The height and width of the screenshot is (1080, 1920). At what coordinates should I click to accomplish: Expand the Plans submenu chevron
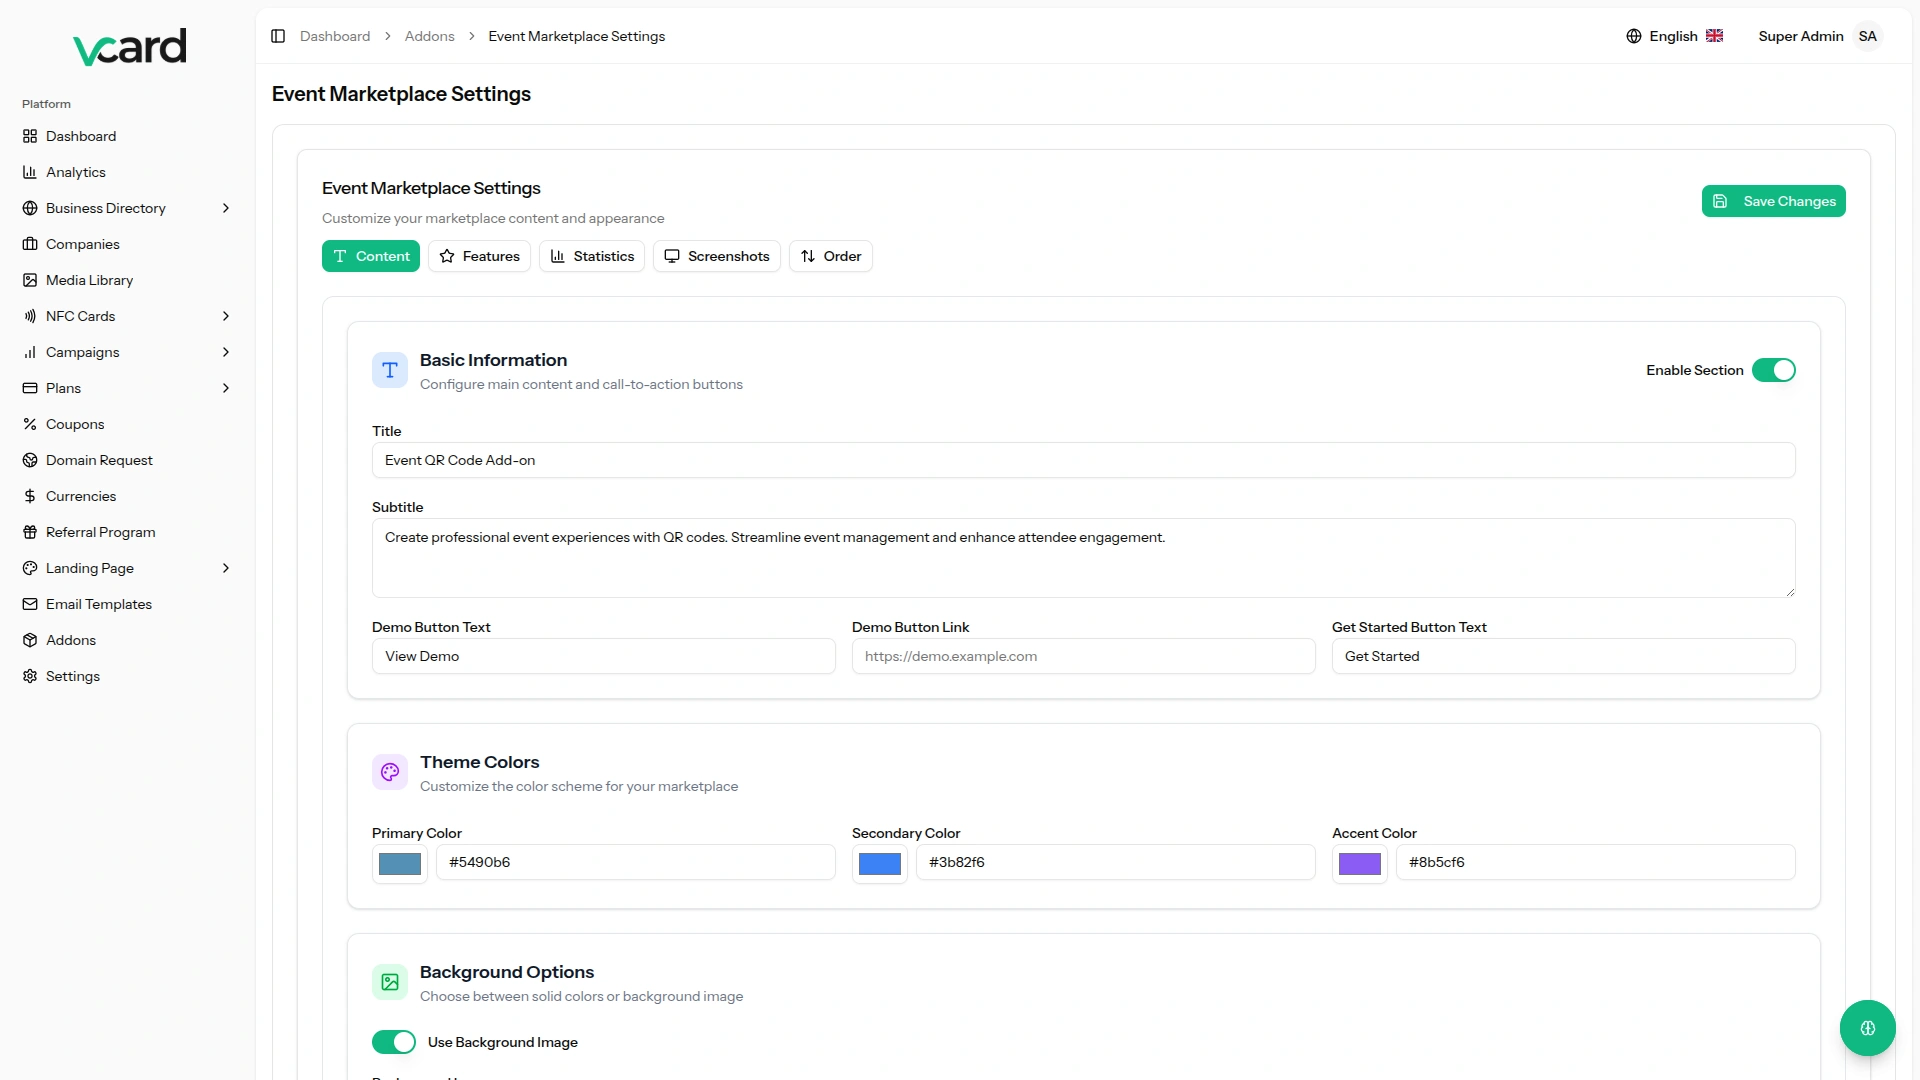coord(226,388)
